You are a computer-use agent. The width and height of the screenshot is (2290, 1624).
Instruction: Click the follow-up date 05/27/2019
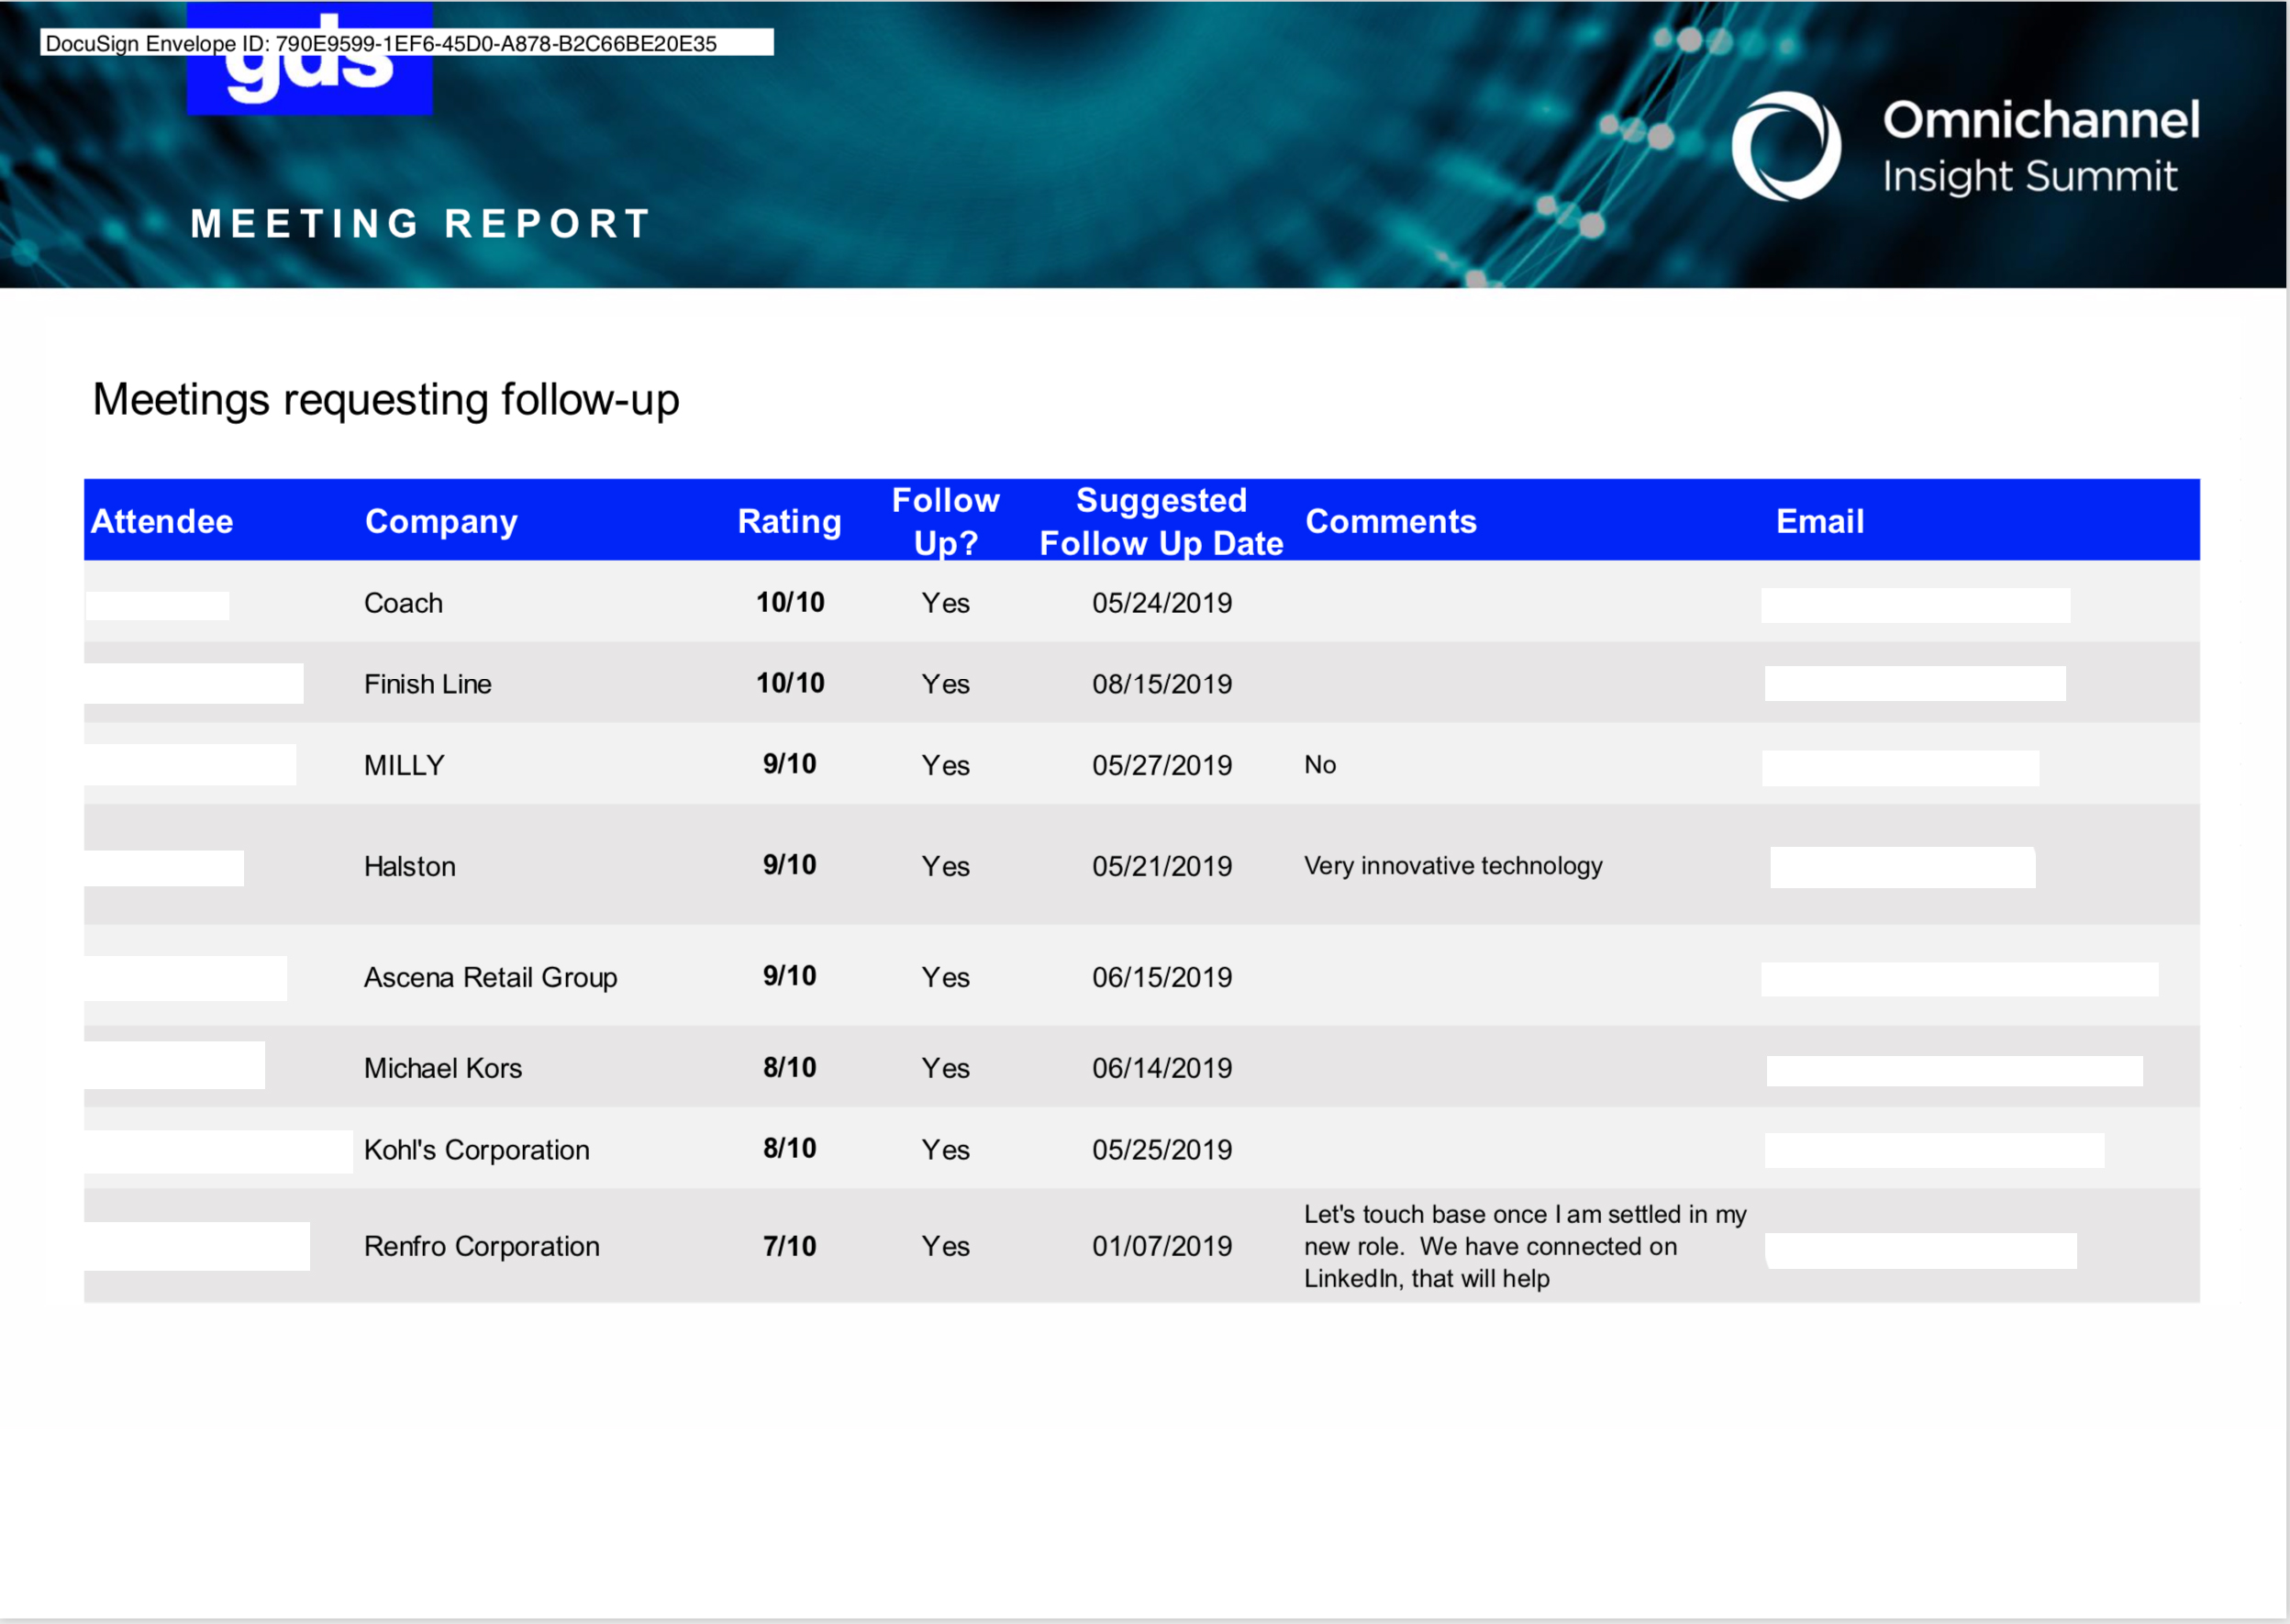pyautogui.click(x=1162, y=765)
